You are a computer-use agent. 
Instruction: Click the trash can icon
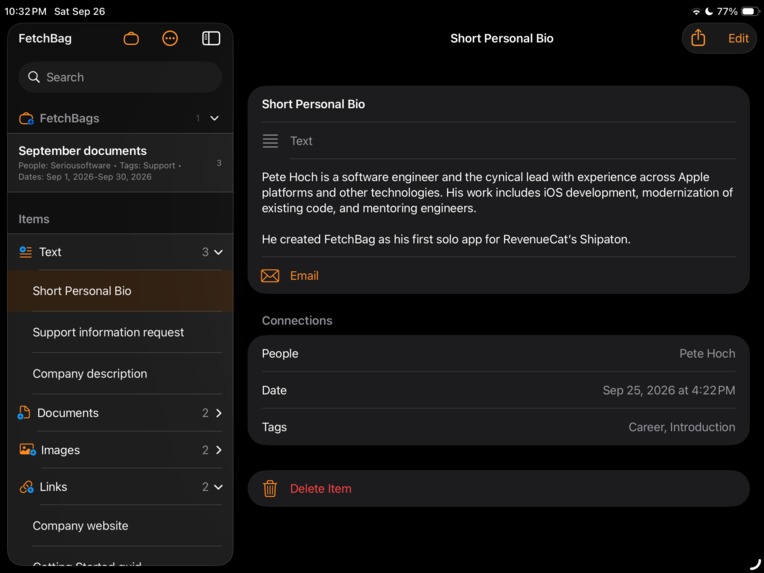pyautogui.click(x=270, y=489)
